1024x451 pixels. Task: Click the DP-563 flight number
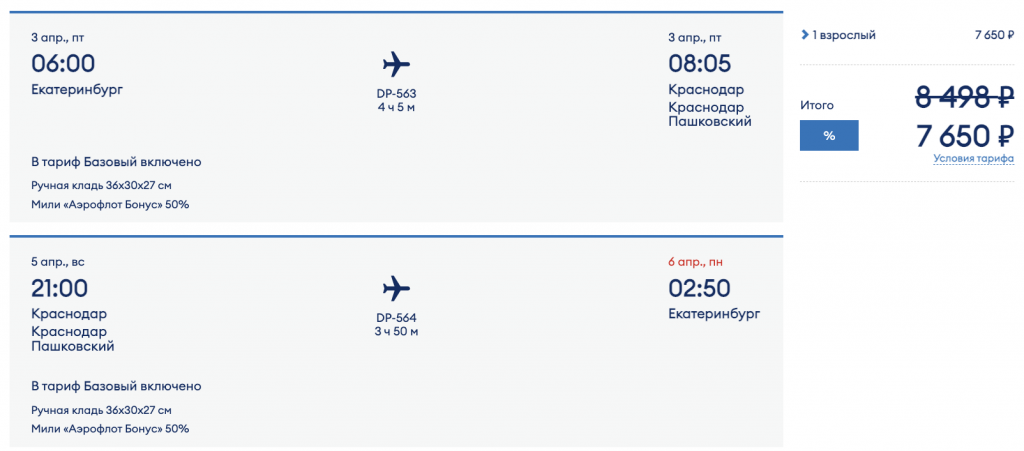point(396,94)
